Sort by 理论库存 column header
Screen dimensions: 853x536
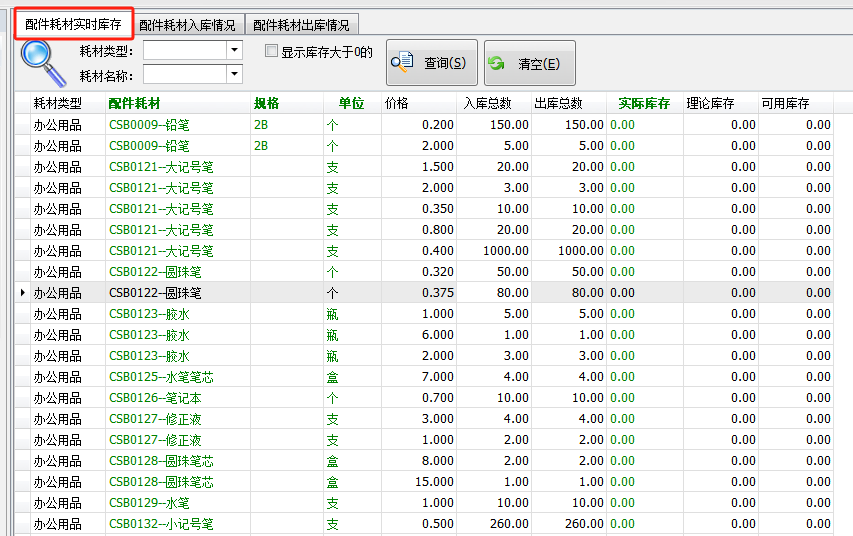pos(721,103)
